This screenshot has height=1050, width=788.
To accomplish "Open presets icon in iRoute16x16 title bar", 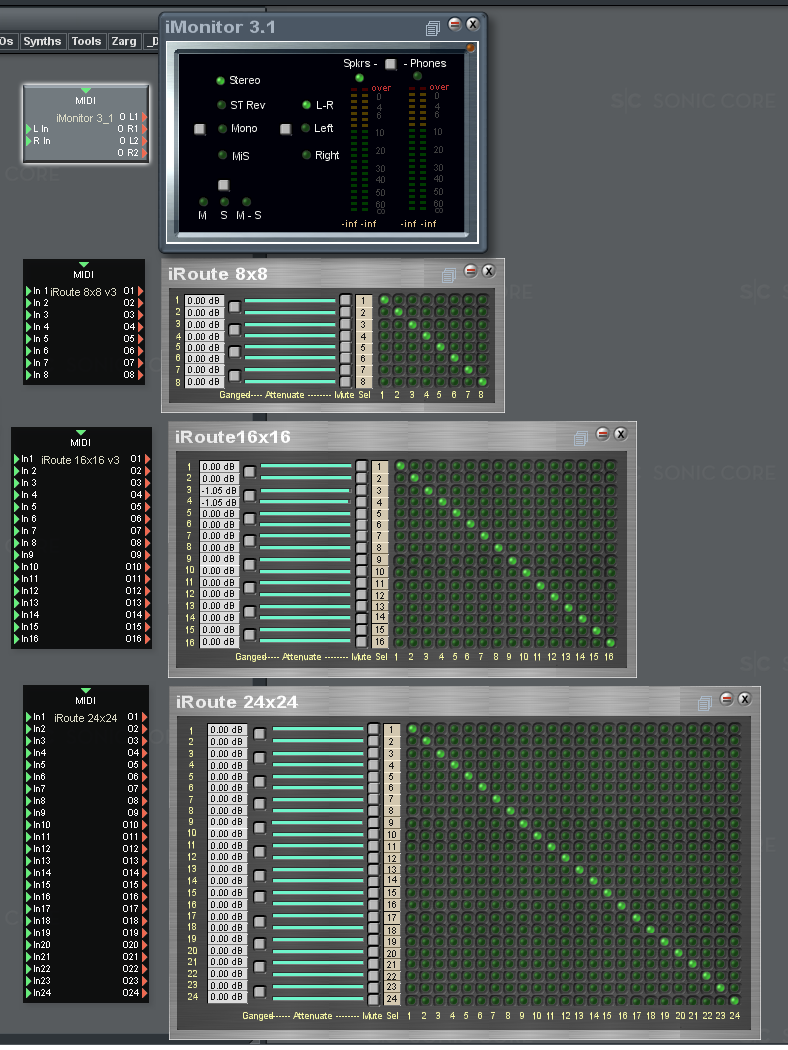I will [580, 438].
